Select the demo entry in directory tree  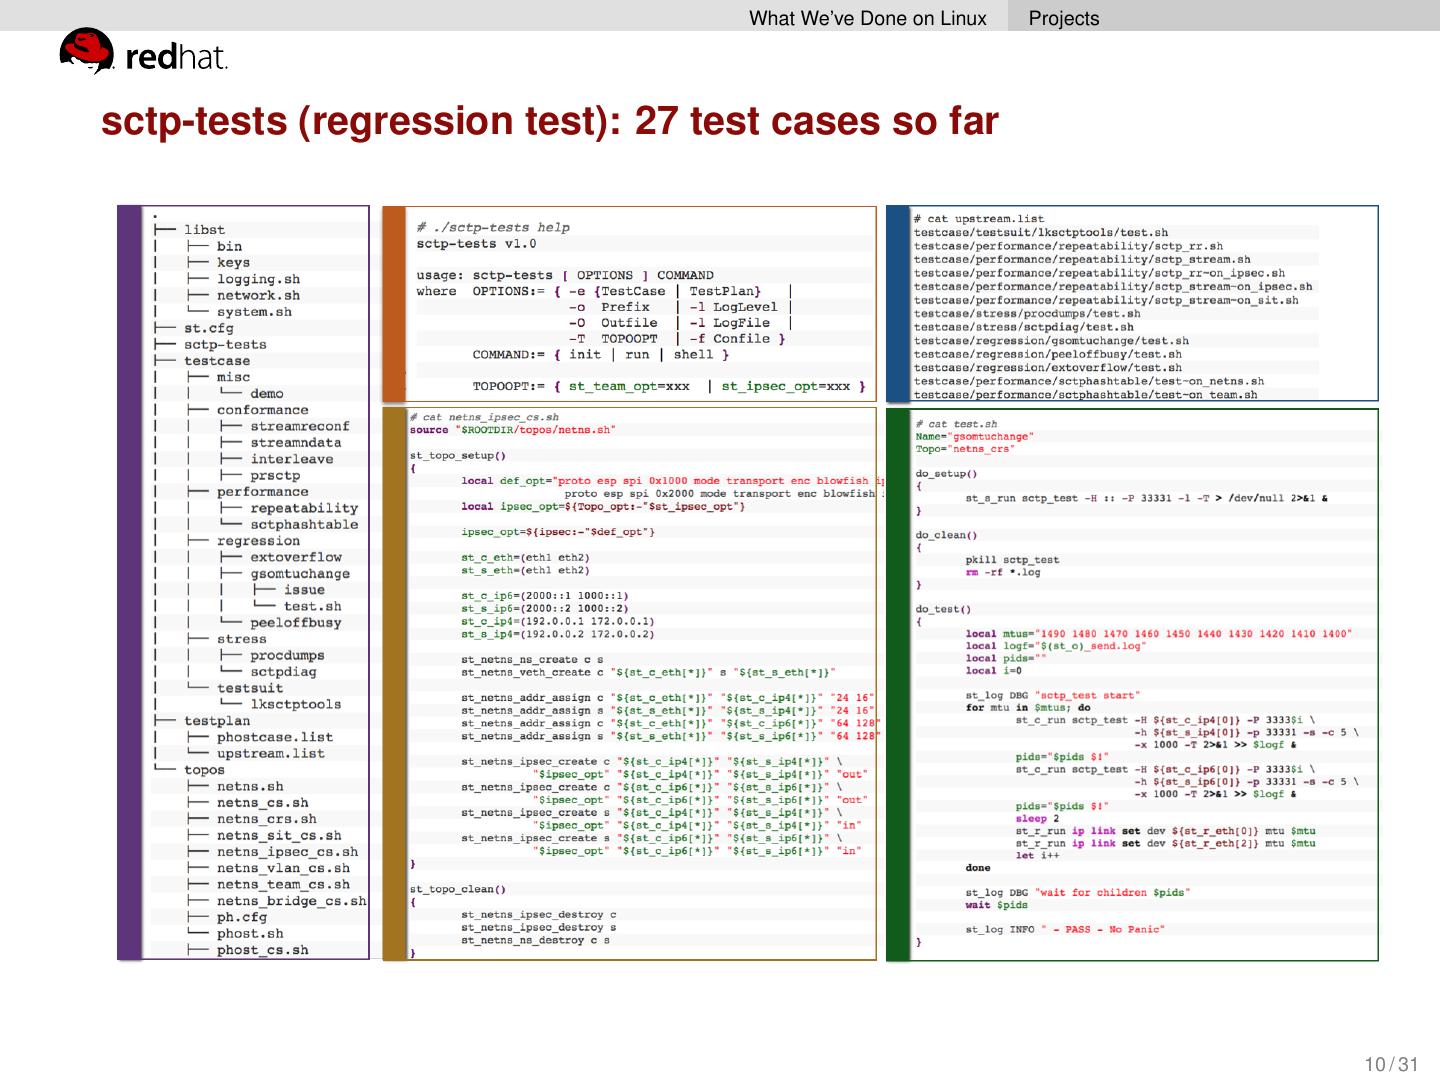pyautogui.click(x=266, y=394)
